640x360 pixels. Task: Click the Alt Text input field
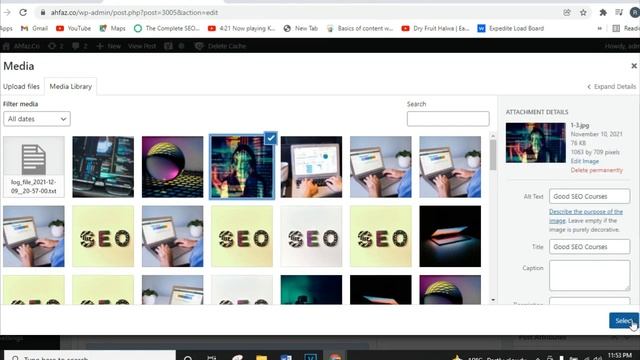[x=589, y=196]
